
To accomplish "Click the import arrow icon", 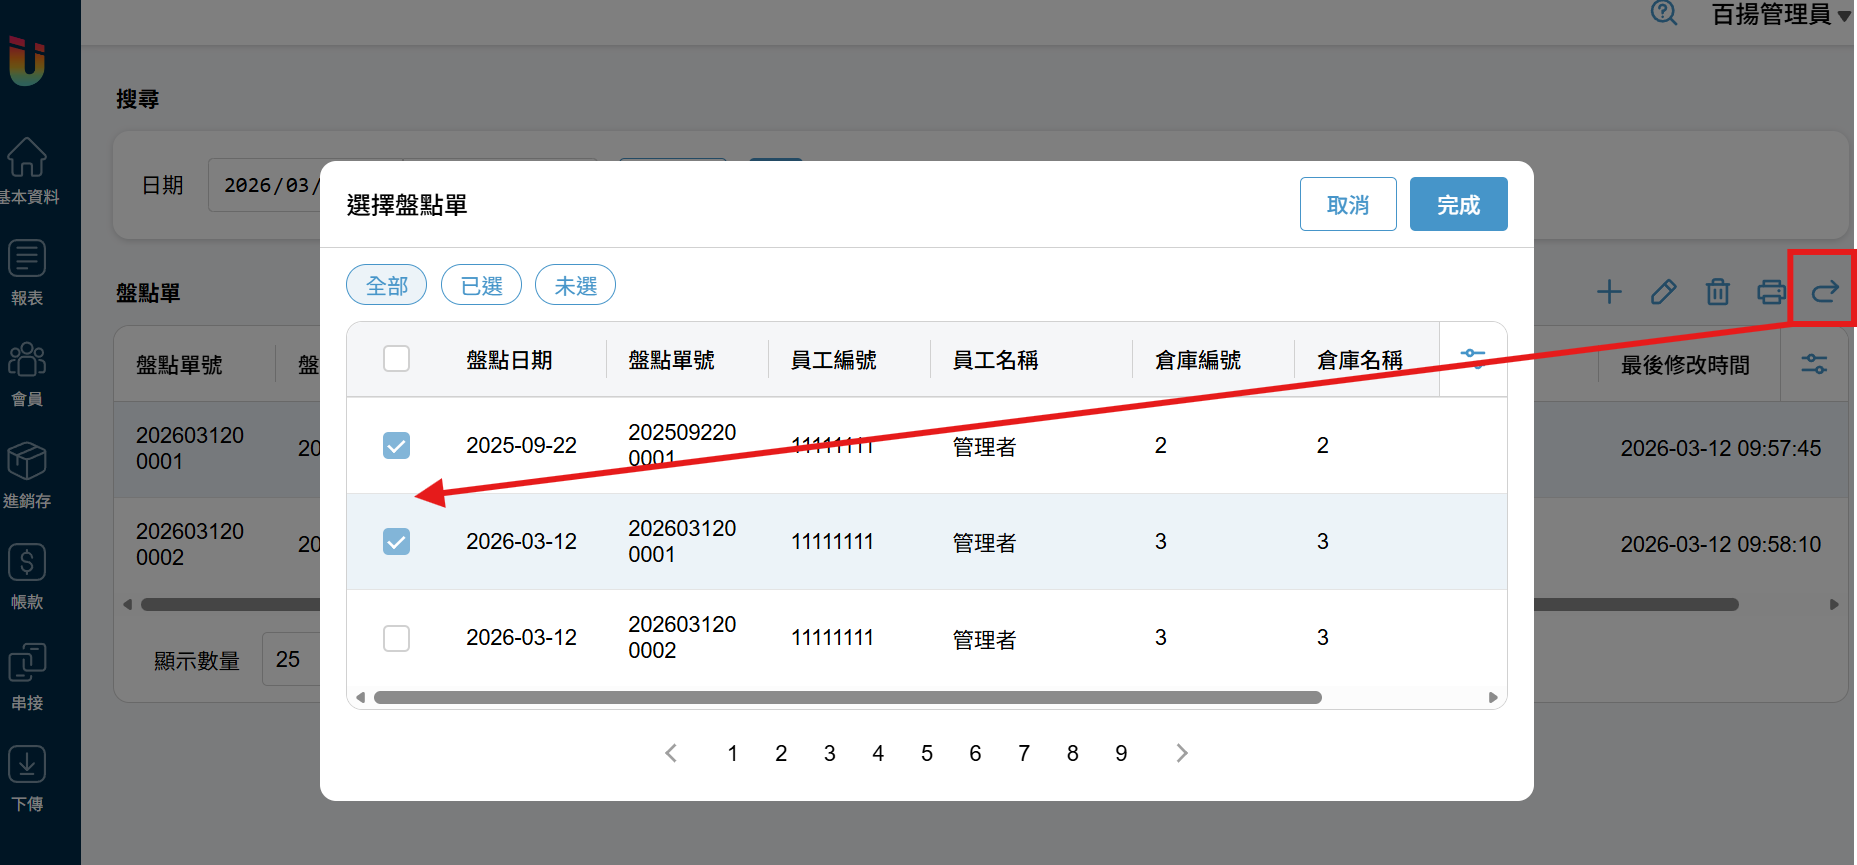I will point(1824,291).
